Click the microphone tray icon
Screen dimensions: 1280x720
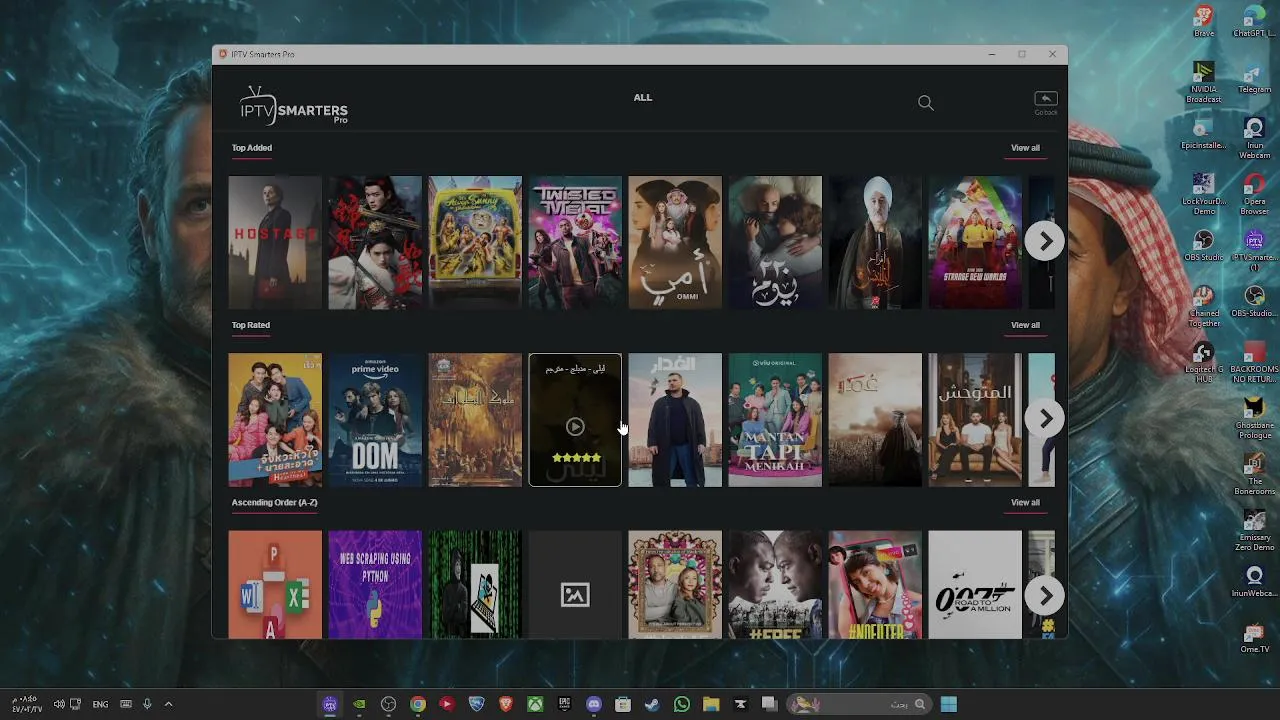coord(147,704)
